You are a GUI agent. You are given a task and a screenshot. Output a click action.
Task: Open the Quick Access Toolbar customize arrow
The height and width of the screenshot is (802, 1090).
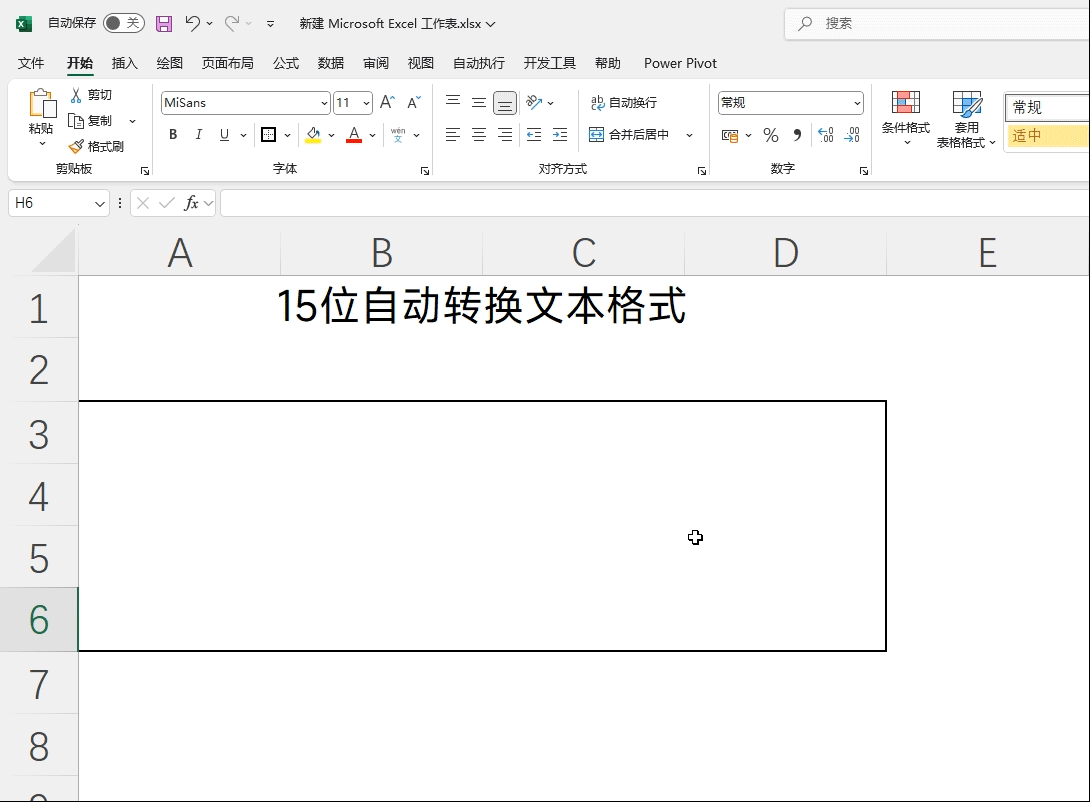pyautogui.click(x=270, y=24)
